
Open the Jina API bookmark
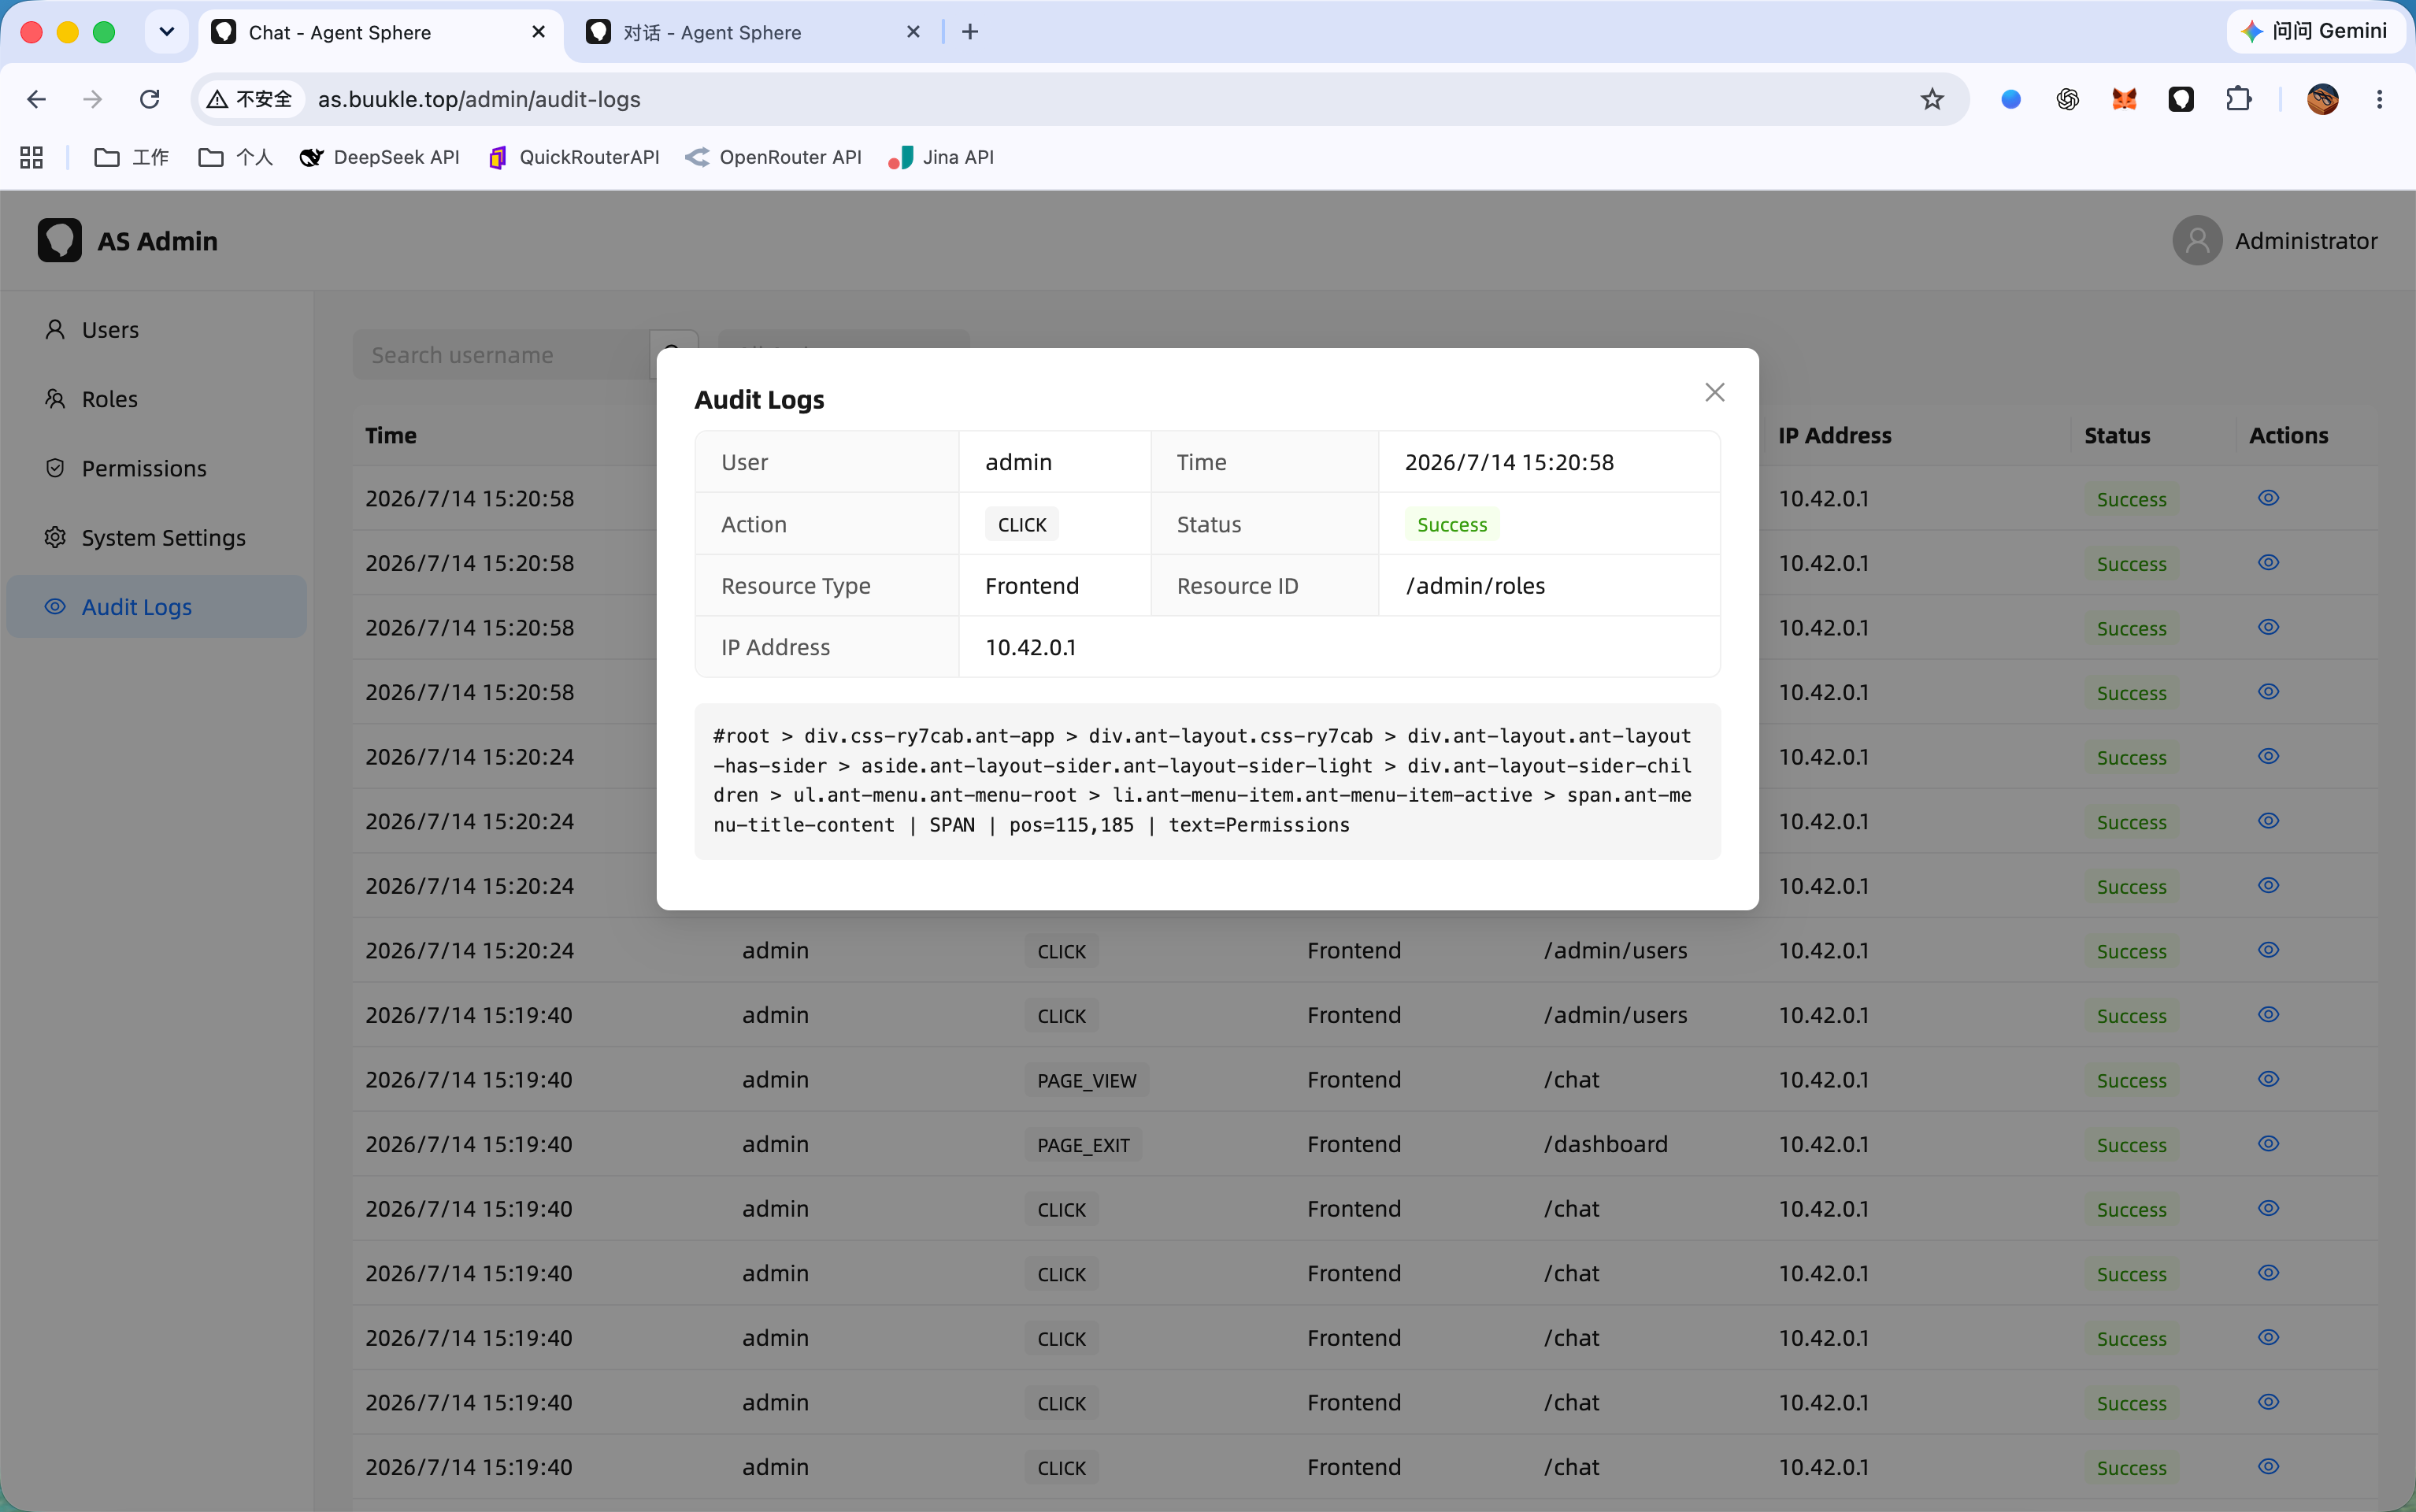click(941, 157)
